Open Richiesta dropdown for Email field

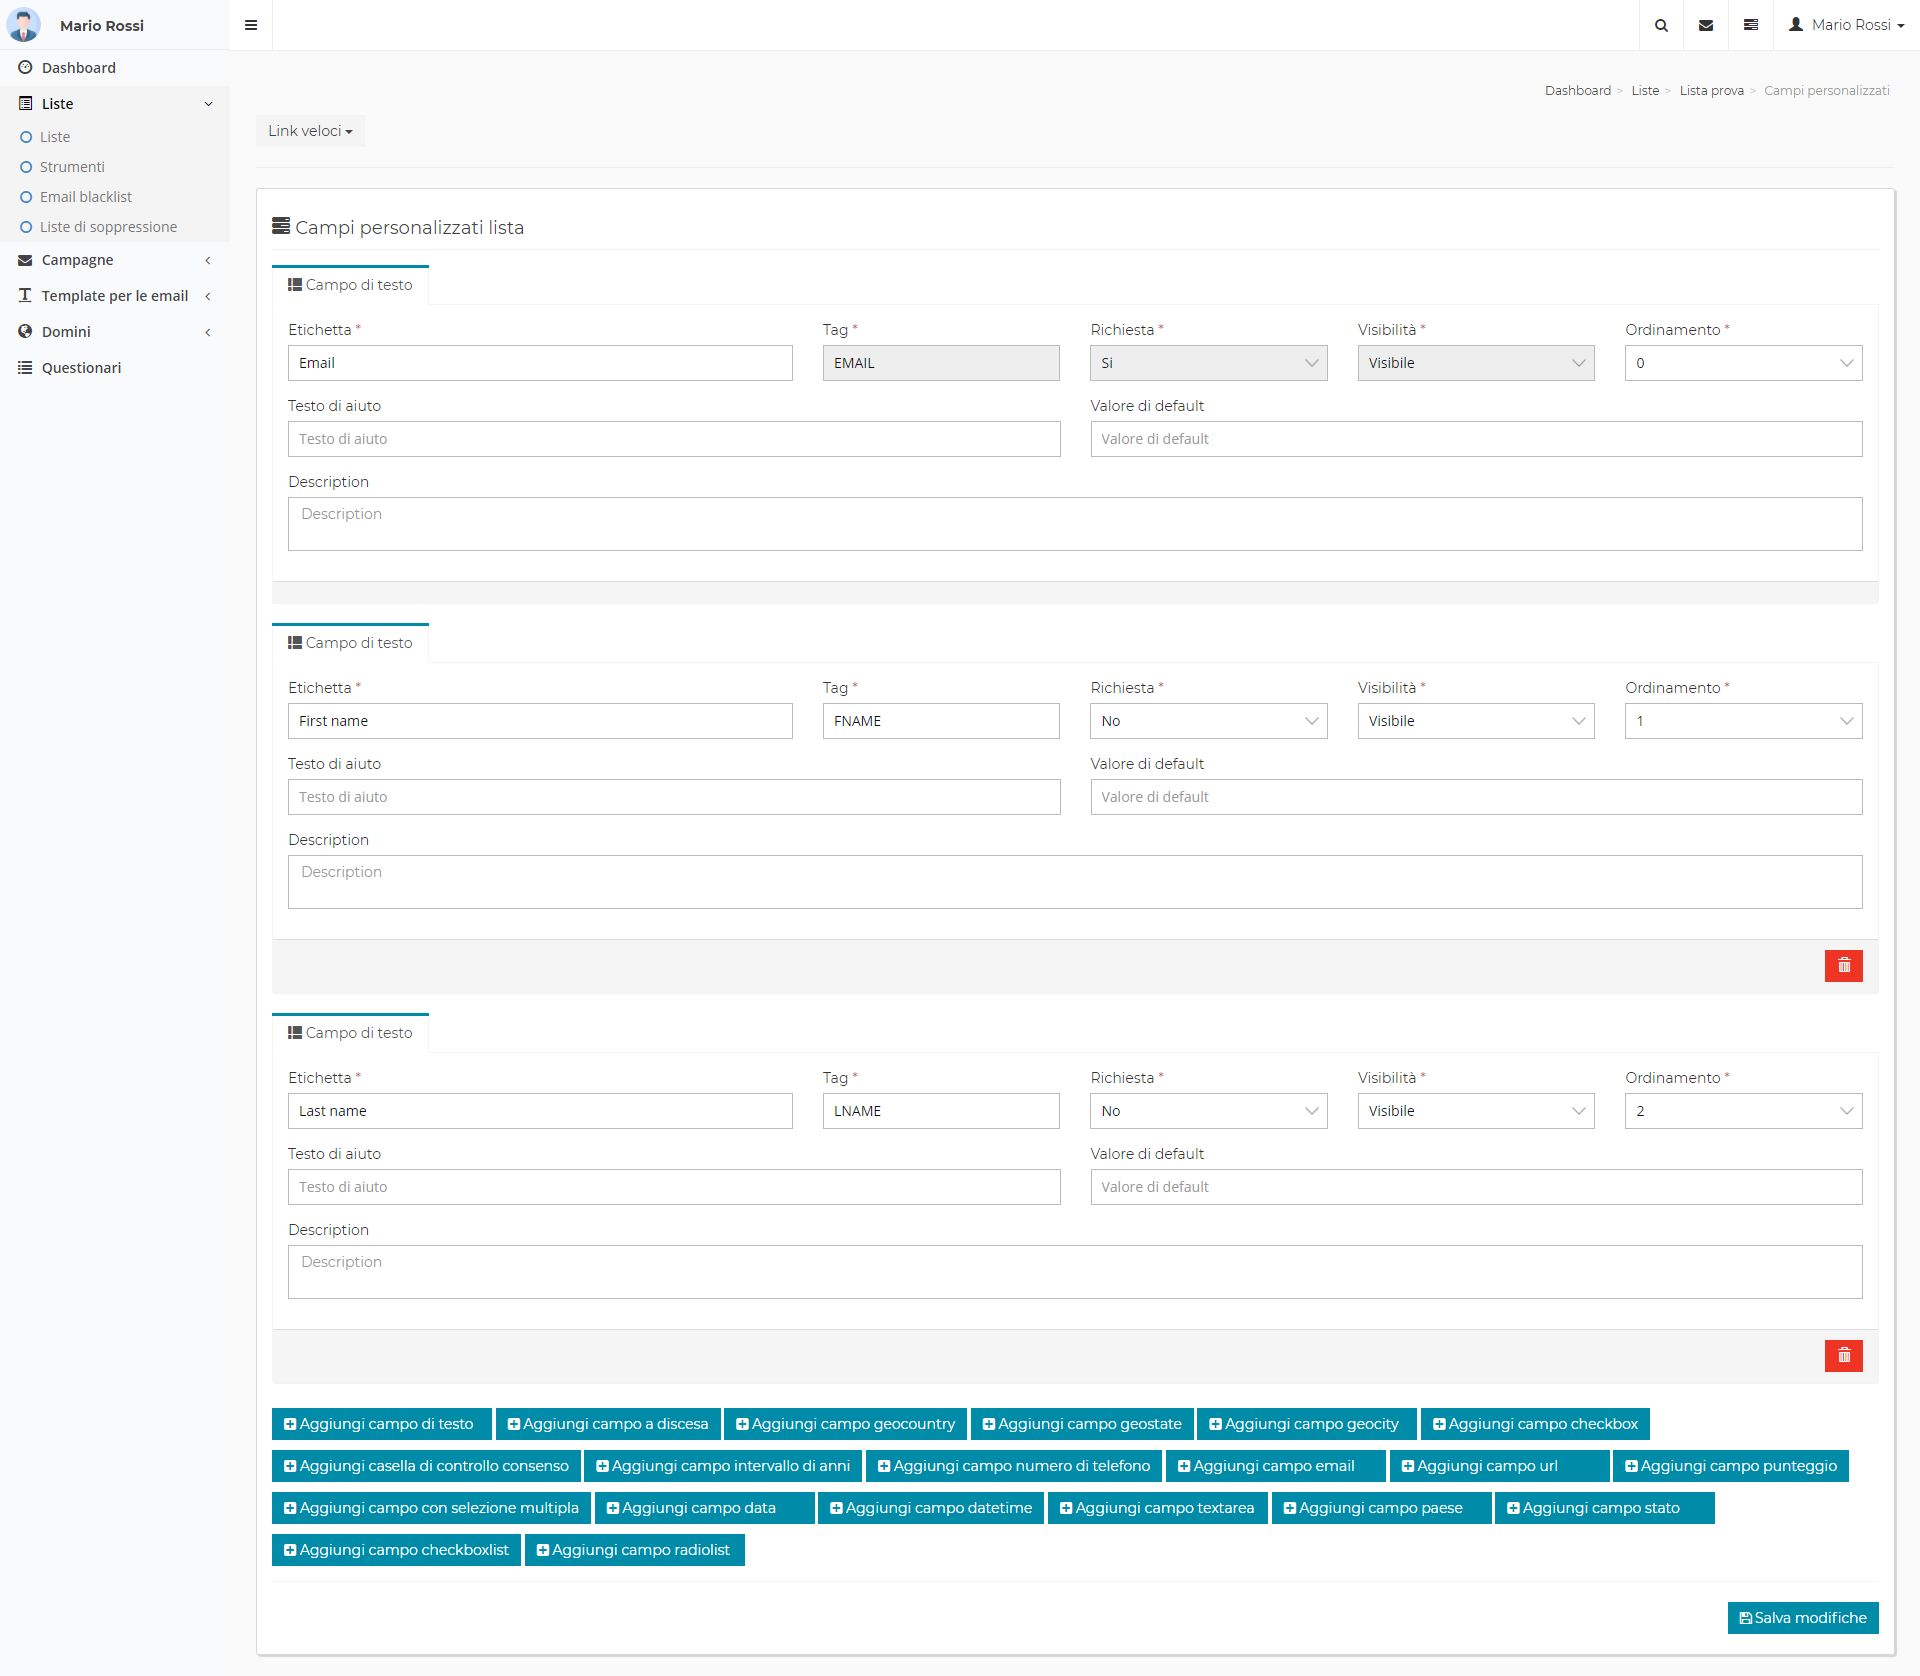pyautogui.click(x=1208, y=363)
